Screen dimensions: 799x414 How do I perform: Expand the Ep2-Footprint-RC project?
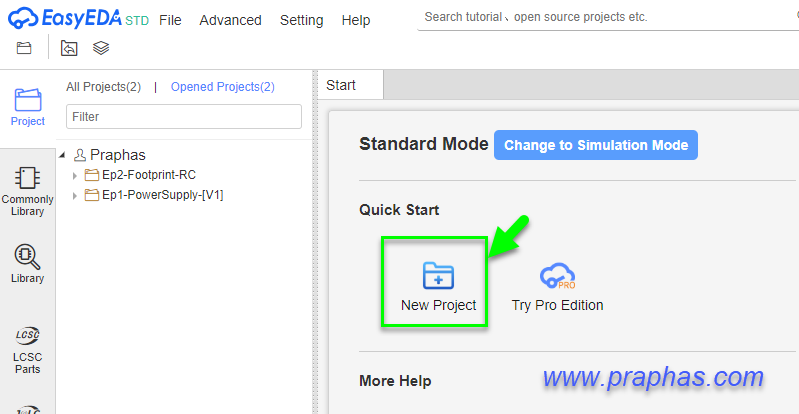[x=75, y=175]
